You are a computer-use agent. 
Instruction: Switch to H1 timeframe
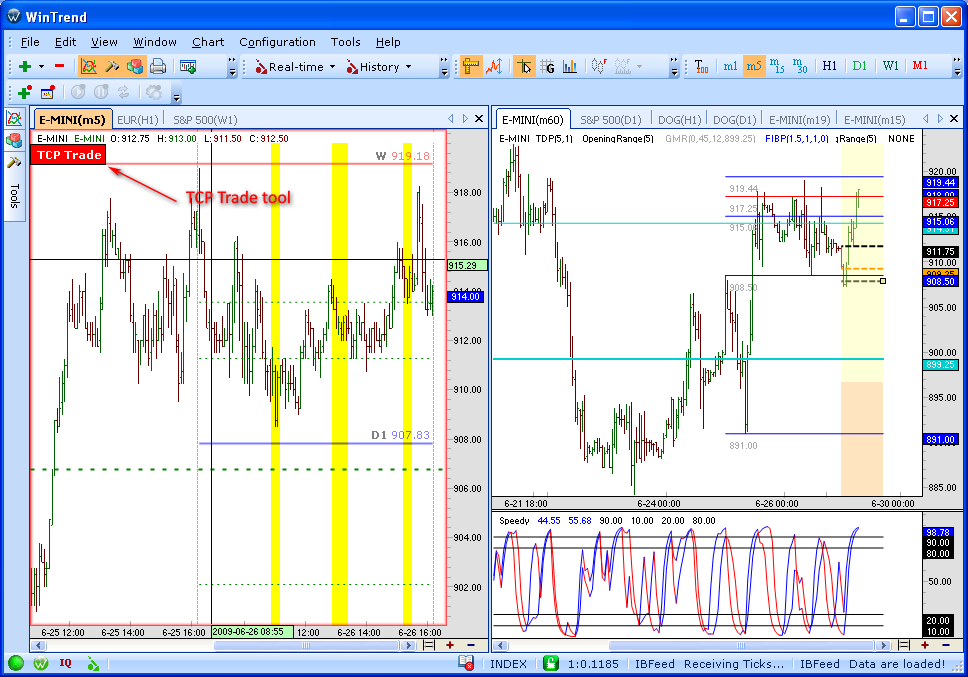point(830,65)
